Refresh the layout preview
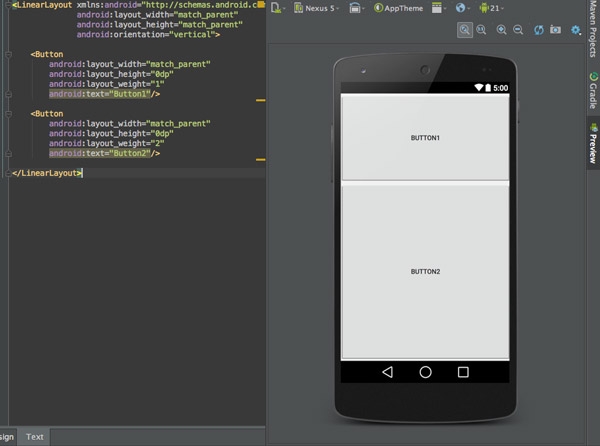 [x=539, y=30]
